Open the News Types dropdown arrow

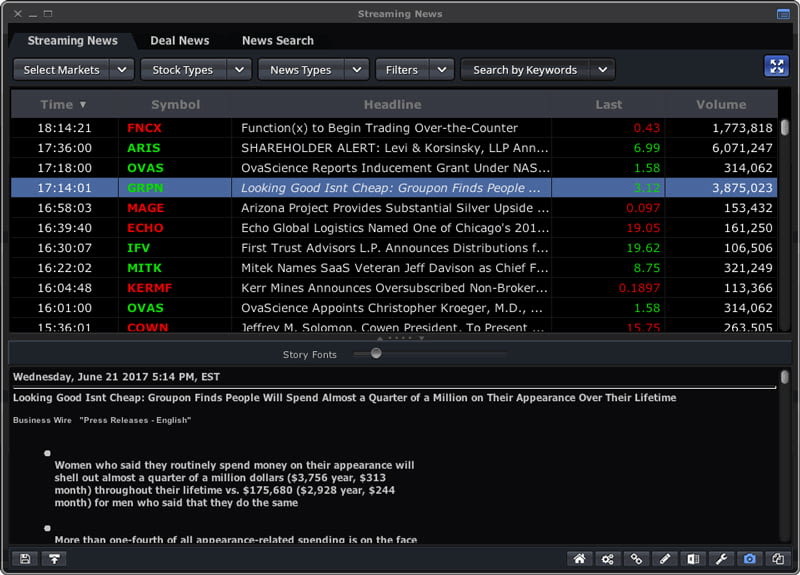pos(357,70)
